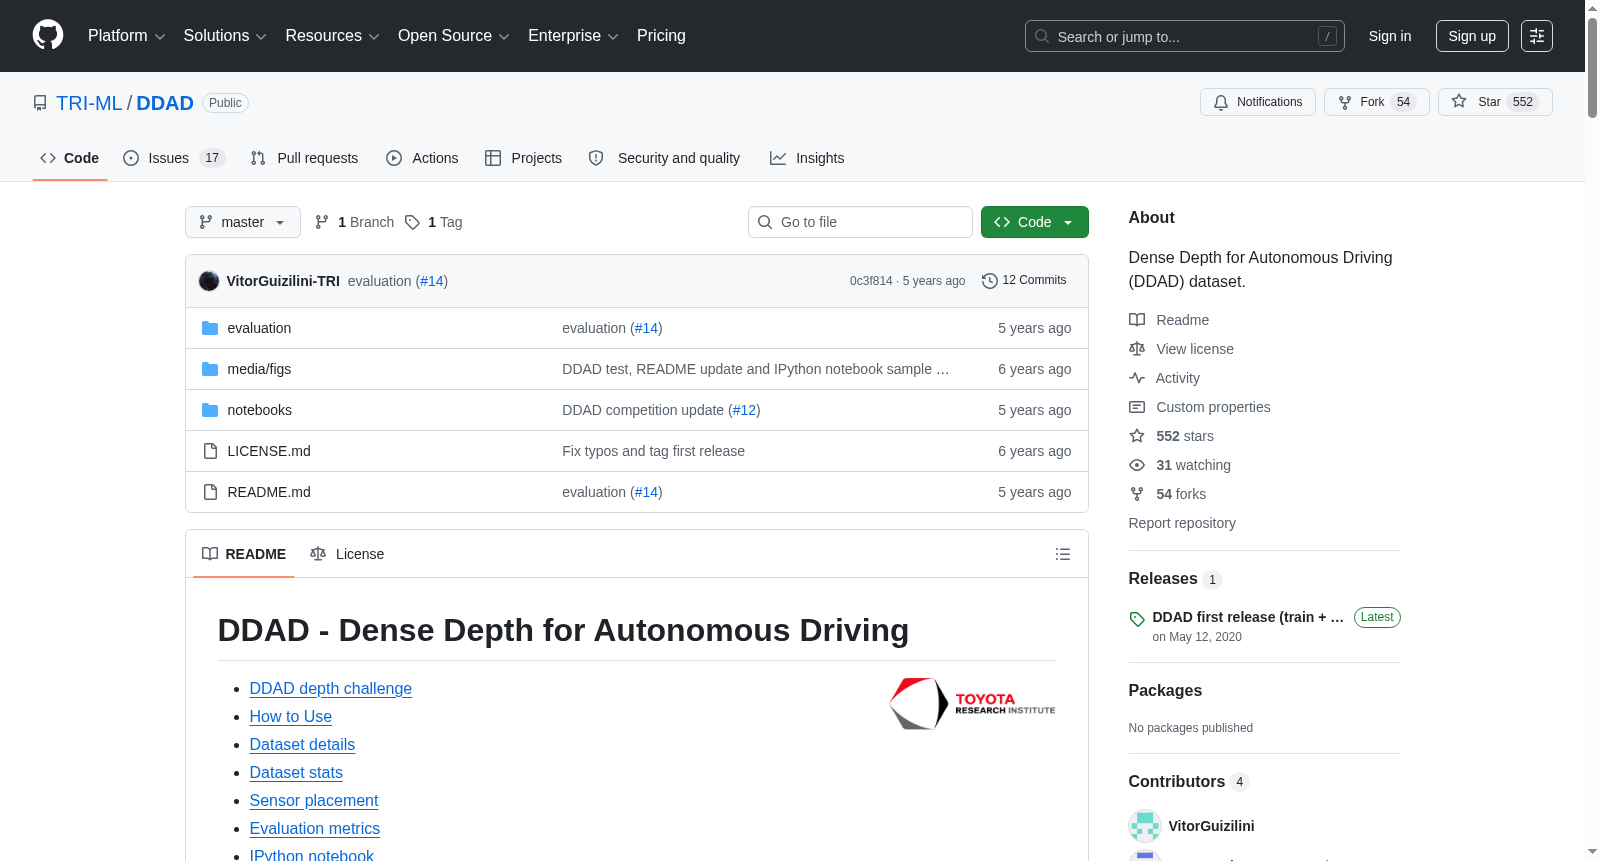
Task: Click Report repository link
Action: (1182, 523)
